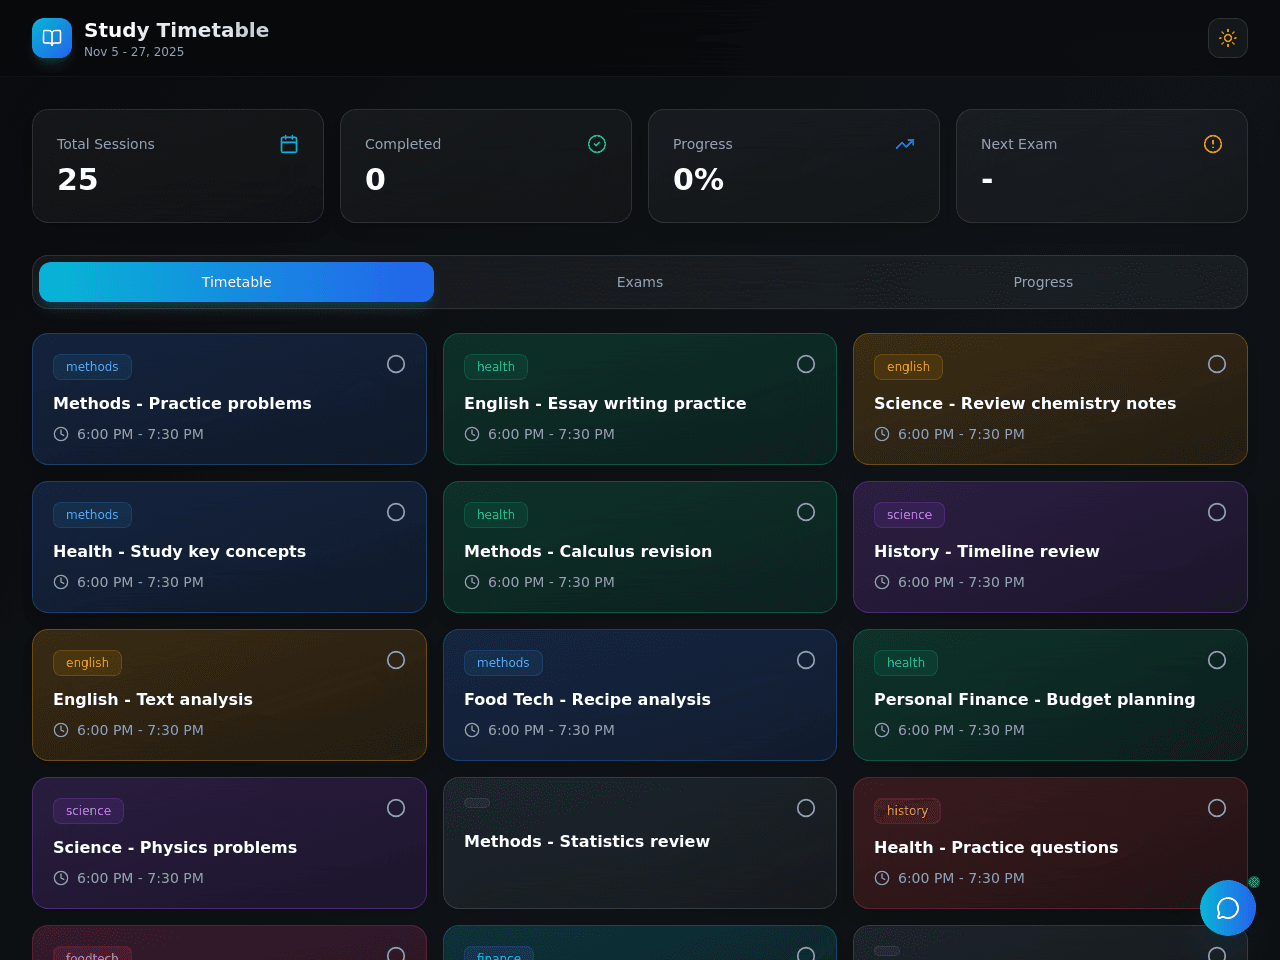Click clock icon on Science - Review chemistry notes
1280x960 pixels.
[x=882, y=434]
